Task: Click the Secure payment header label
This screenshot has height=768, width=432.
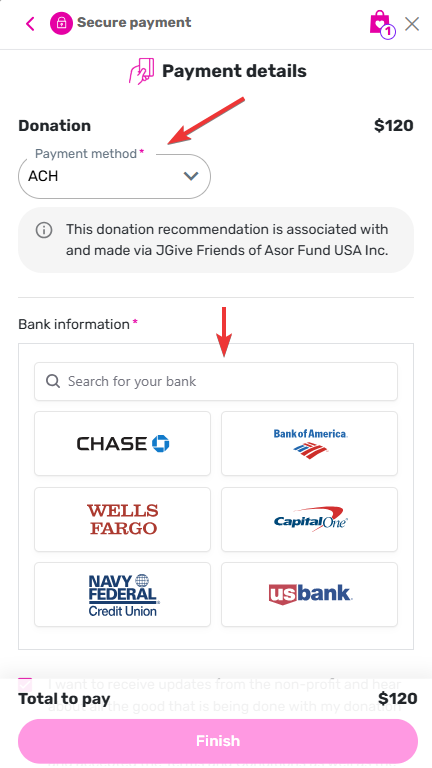Action: click(134, 23)
